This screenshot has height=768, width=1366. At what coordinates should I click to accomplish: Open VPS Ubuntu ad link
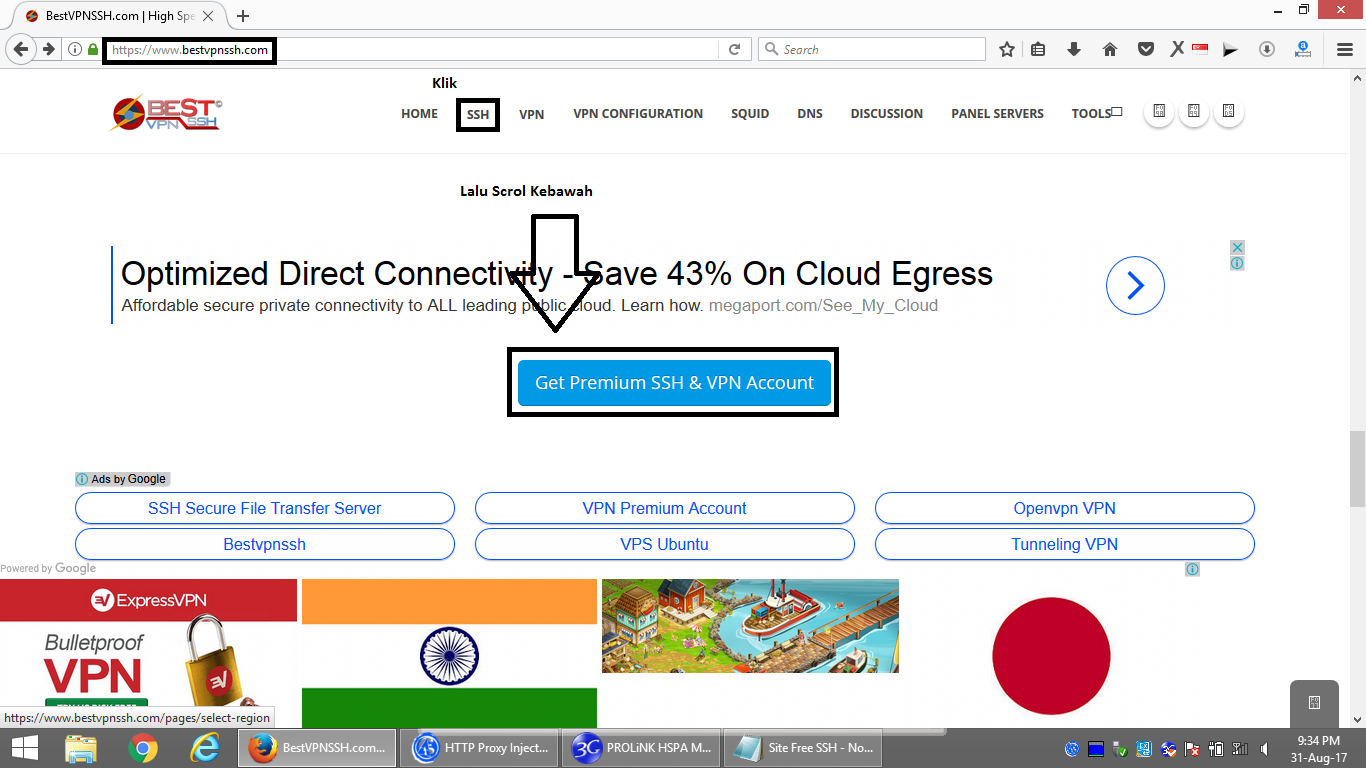click(665, 544)
